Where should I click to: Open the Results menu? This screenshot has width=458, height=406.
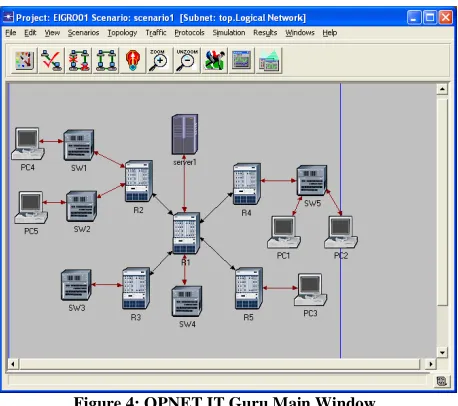click(265, 33)
